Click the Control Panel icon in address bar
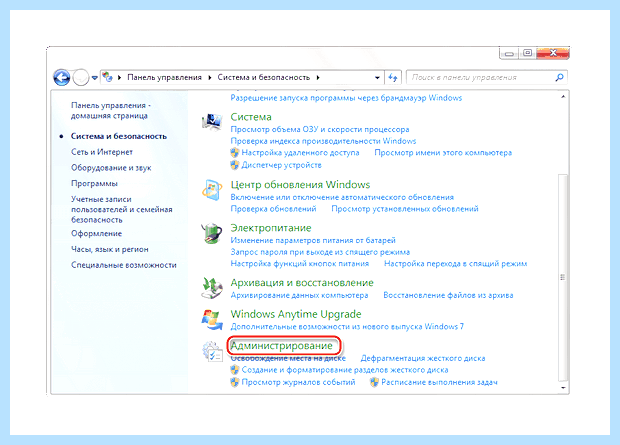This screenshot has height=445, width=620. pos(108,77)
